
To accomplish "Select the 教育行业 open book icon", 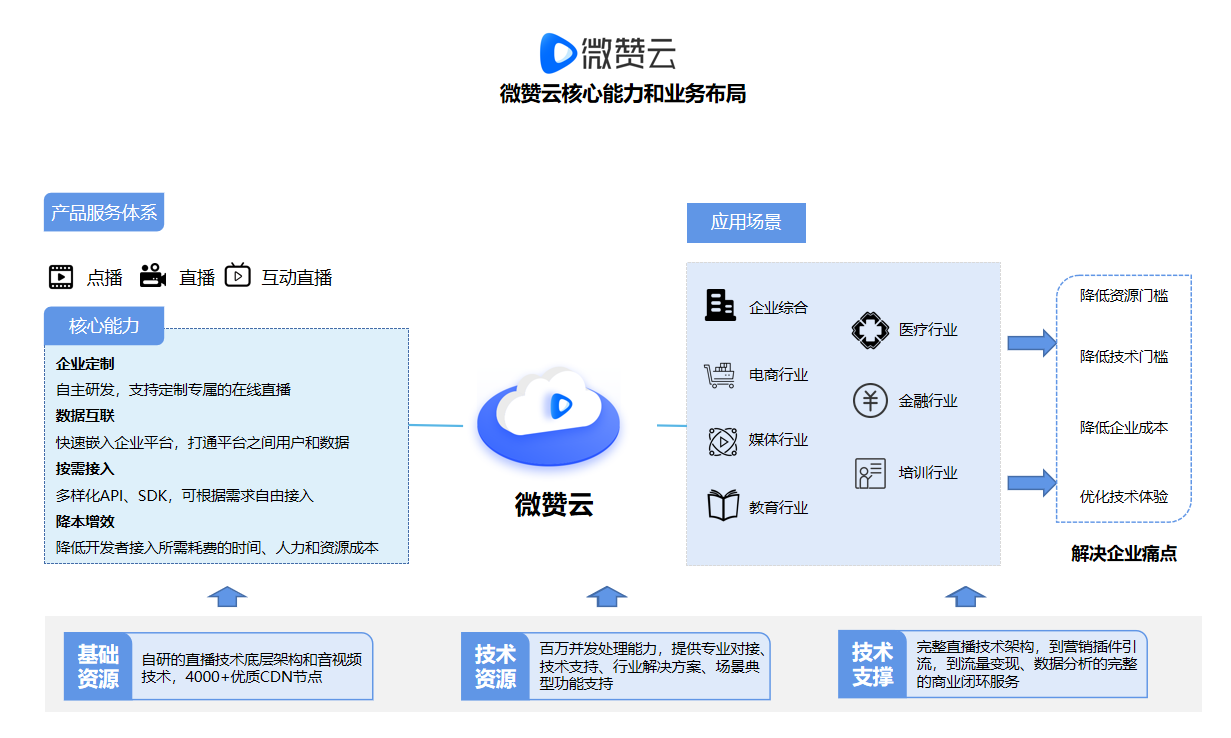I will click(723, 505).
